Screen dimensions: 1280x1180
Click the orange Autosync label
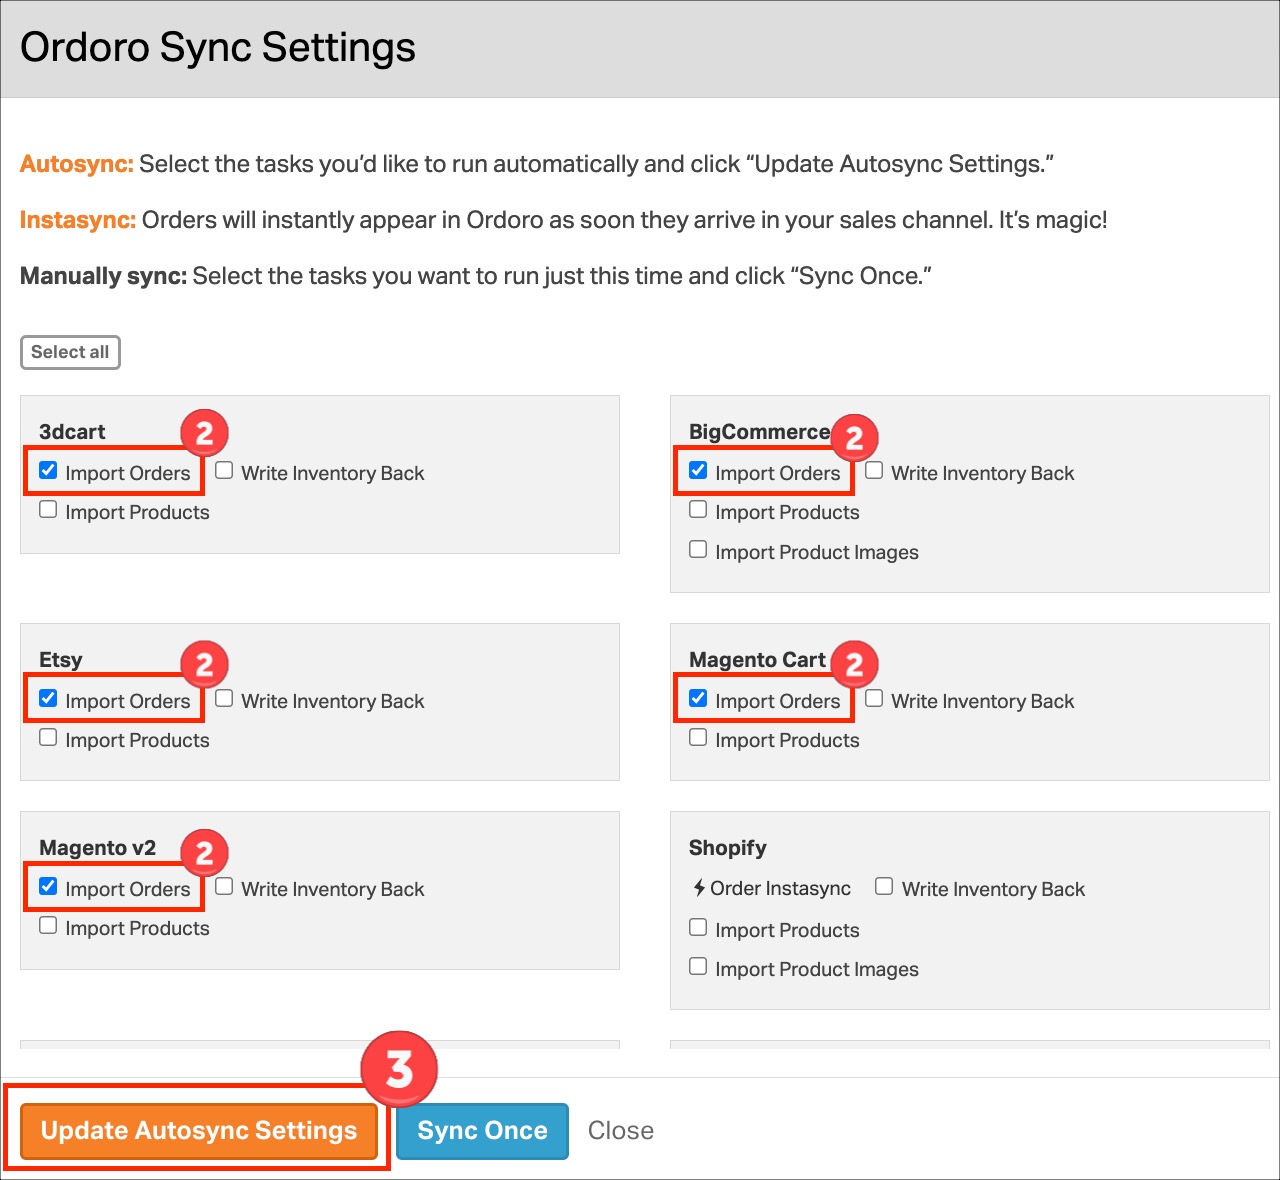point(77,164)
